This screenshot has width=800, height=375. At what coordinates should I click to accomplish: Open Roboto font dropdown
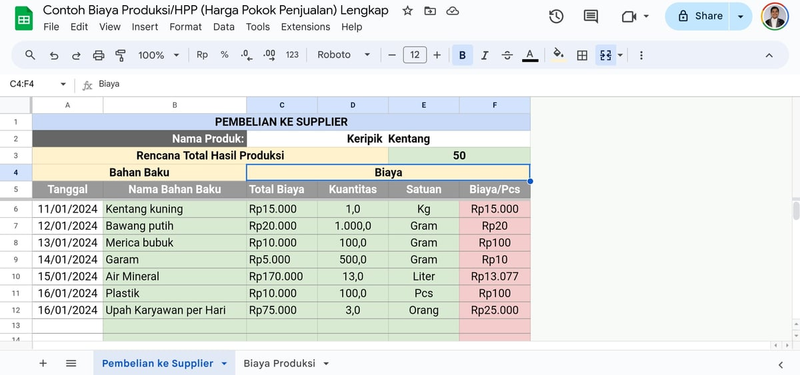coord(343,55)
